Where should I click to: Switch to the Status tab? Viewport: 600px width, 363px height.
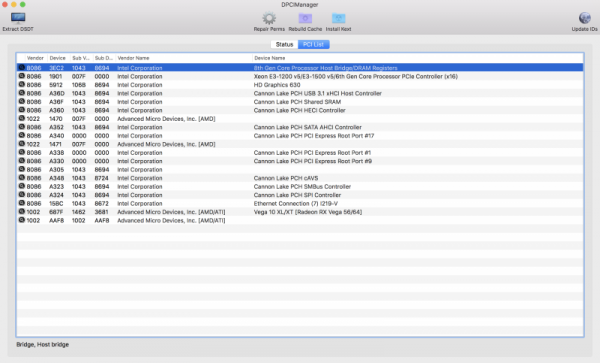[x=284, y=44]
